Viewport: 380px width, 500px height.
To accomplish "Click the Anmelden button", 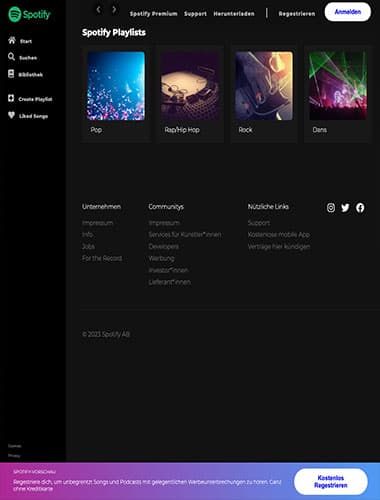I will (348, 12).
